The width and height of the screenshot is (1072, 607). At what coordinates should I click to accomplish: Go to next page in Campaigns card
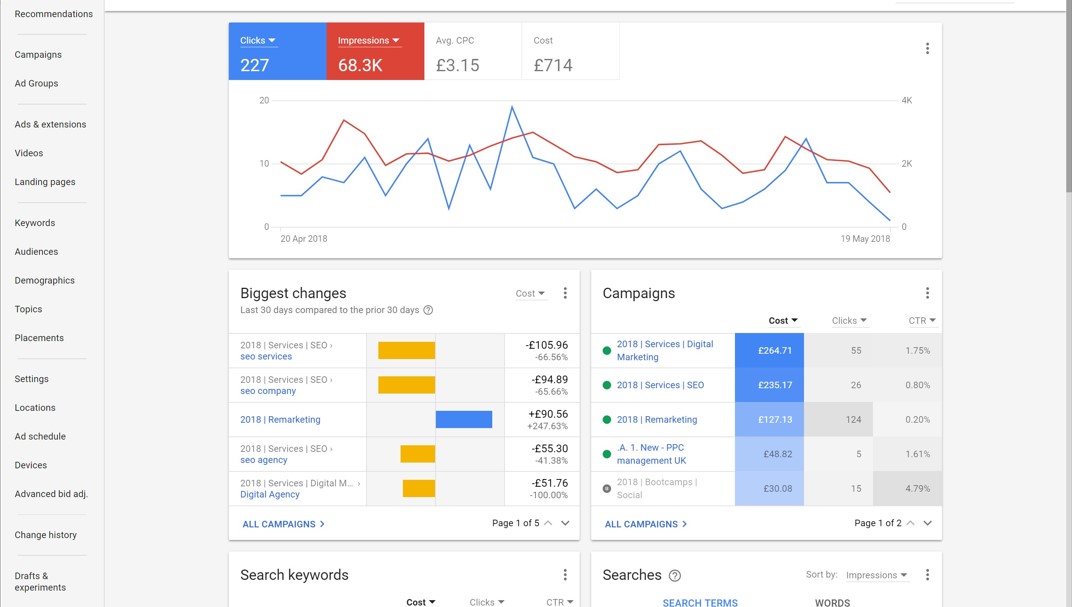[x=928, y=523]
